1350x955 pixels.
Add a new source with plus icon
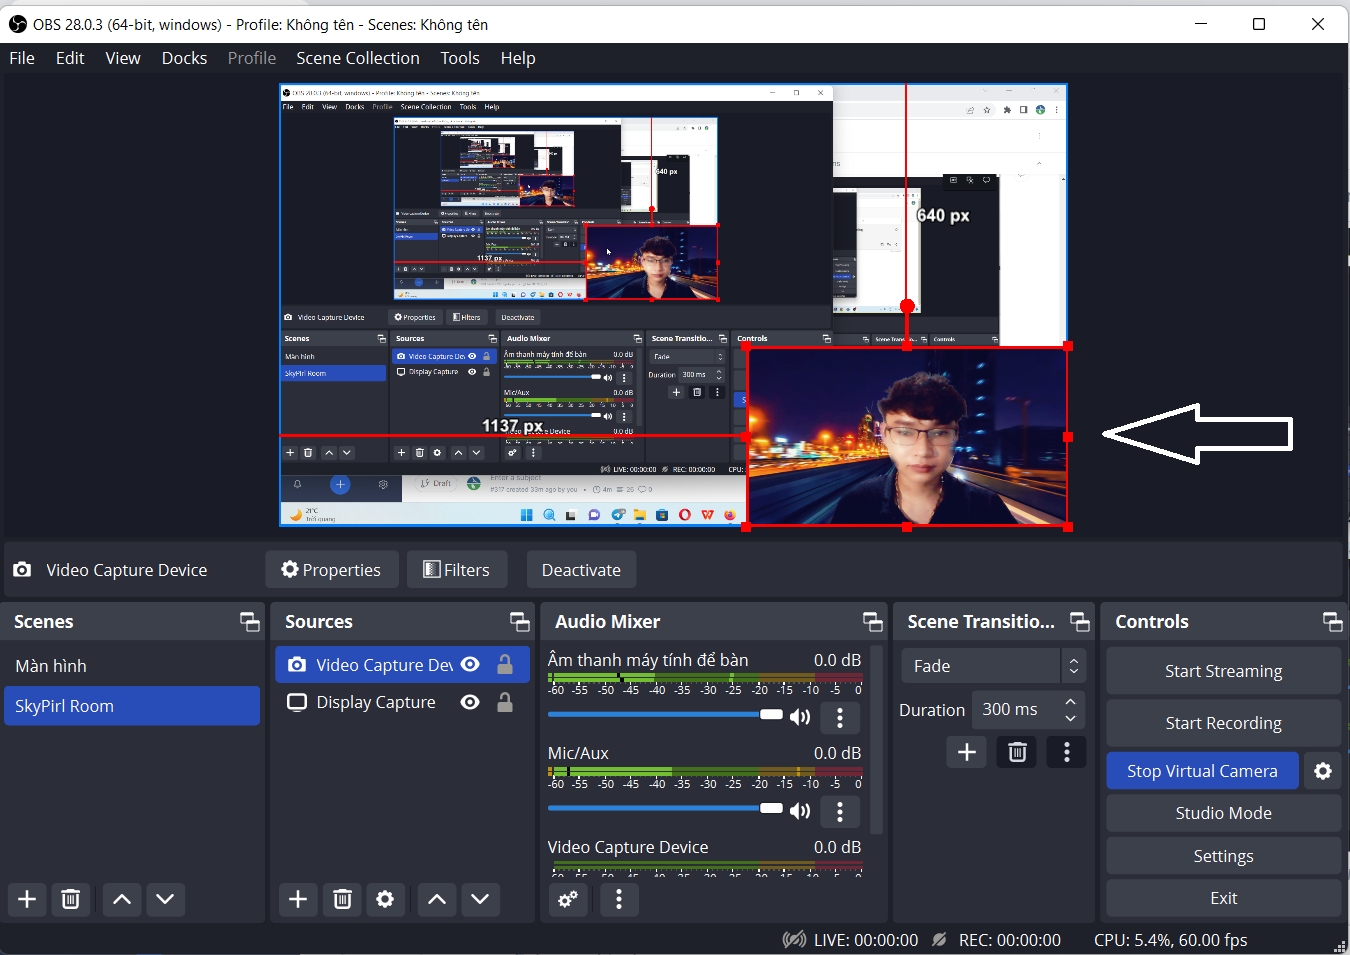tap(298, 899)
